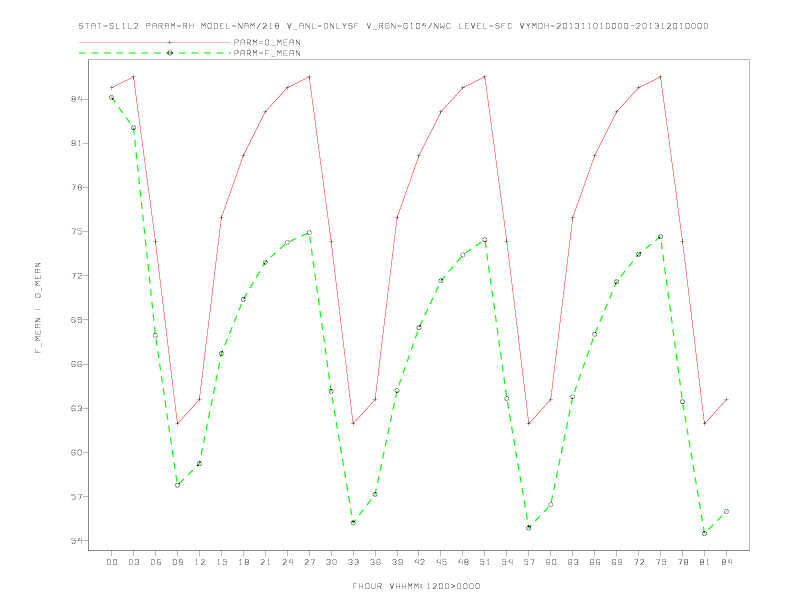This screenshot has height=612, width=792.
Task: Click x-axis forecast hour label 12
Action: click(x=200, y=562)
